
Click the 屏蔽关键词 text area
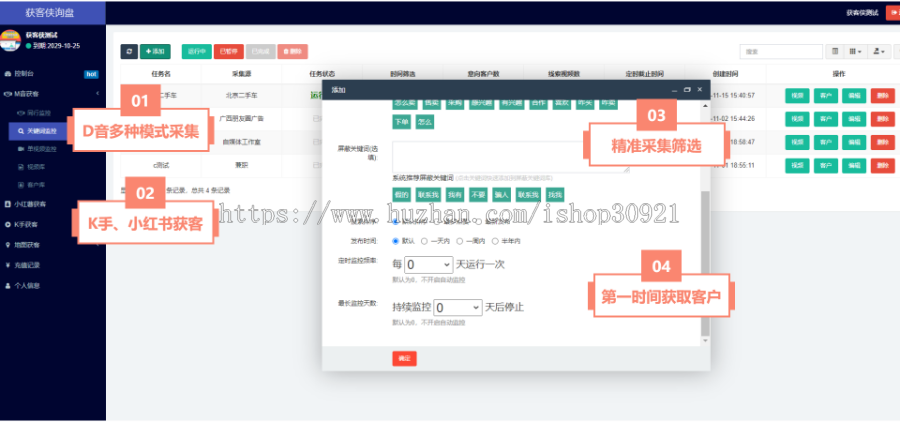click(510, 156)
